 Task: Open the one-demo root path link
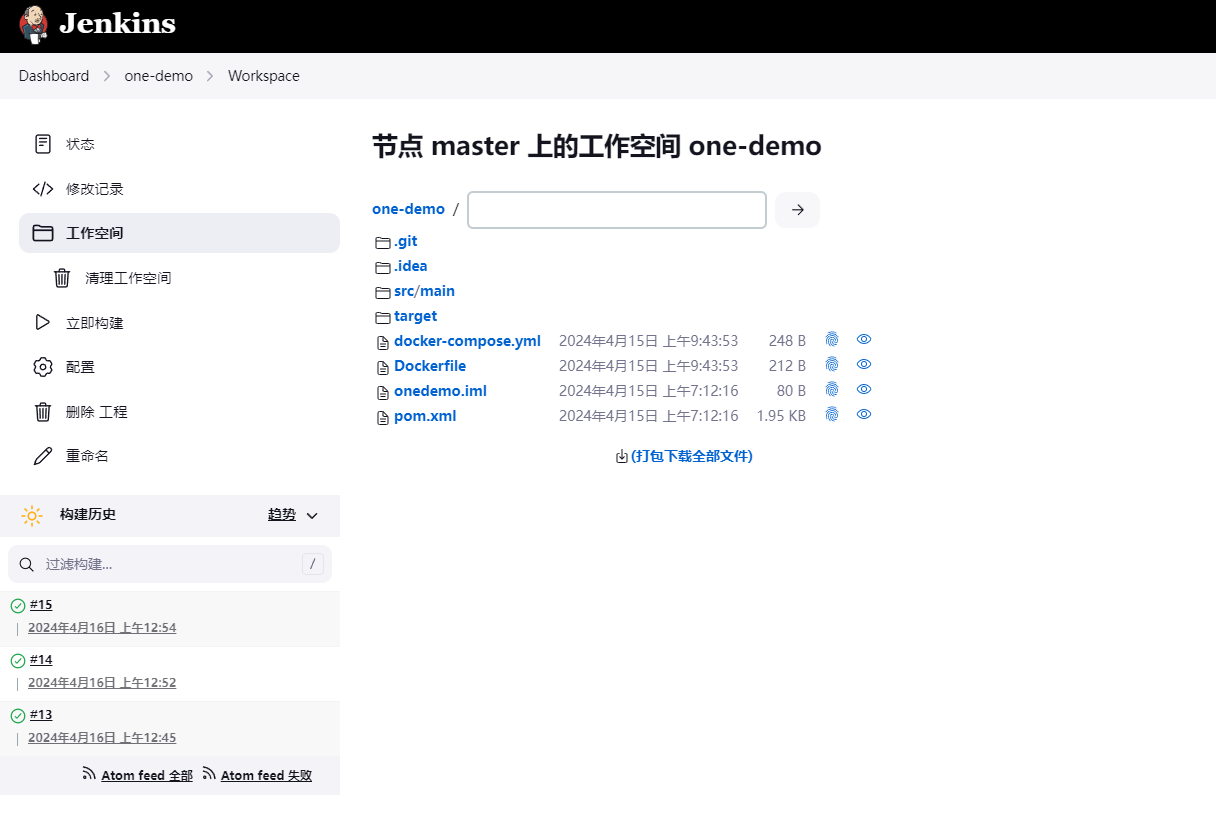click(x=408, y=209)
